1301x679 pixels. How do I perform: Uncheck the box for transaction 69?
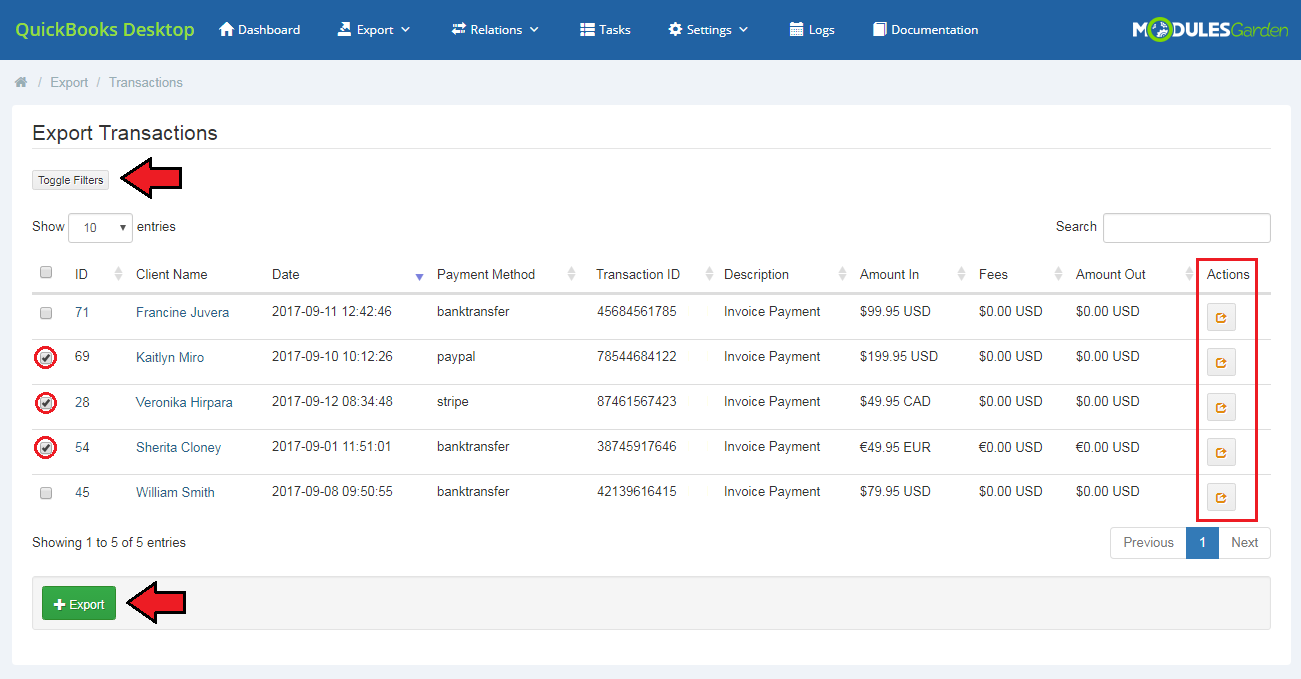click(x=46, y=357)
